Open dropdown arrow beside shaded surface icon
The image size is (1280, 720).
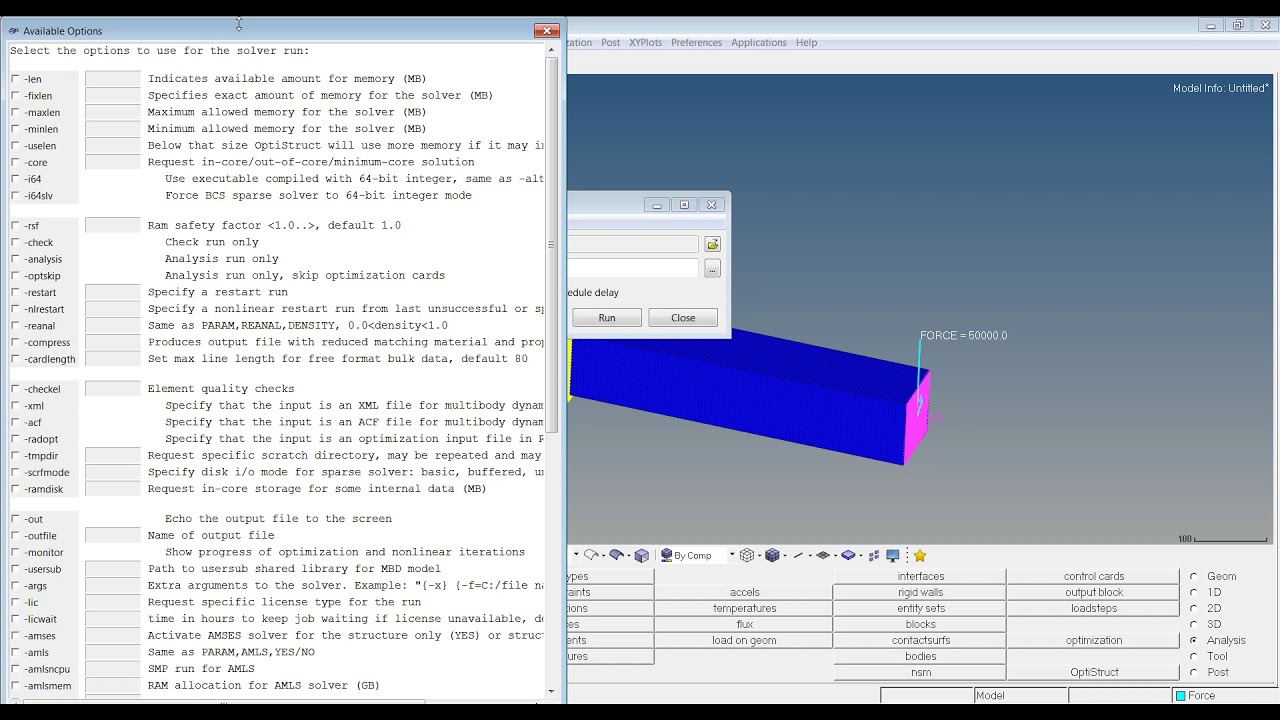[x=629, y=556]
